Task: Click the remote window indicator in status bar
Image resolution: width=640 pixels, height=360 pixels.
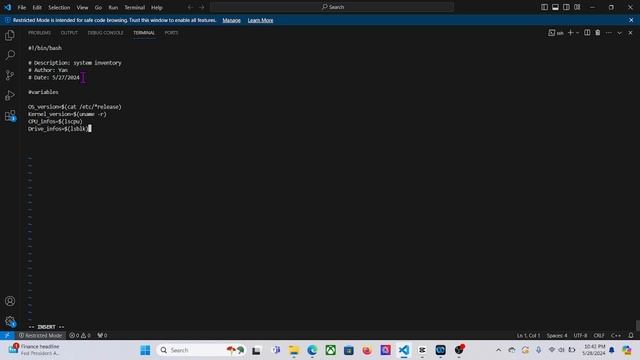Action: click(7, 335)
